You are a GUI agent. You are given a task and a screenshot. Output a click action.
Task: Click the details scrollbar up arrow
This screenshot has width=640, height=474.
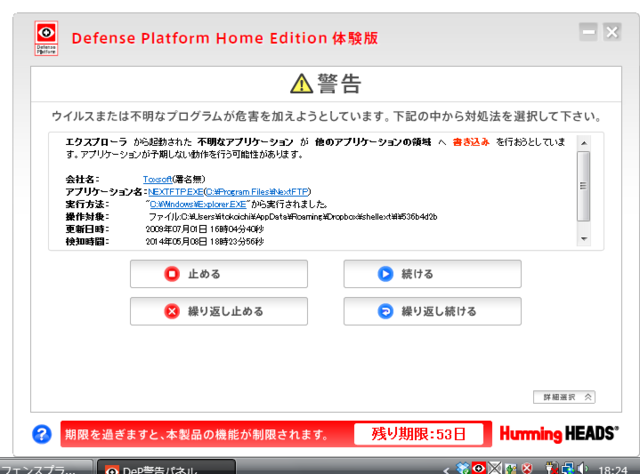coord(584,143)
